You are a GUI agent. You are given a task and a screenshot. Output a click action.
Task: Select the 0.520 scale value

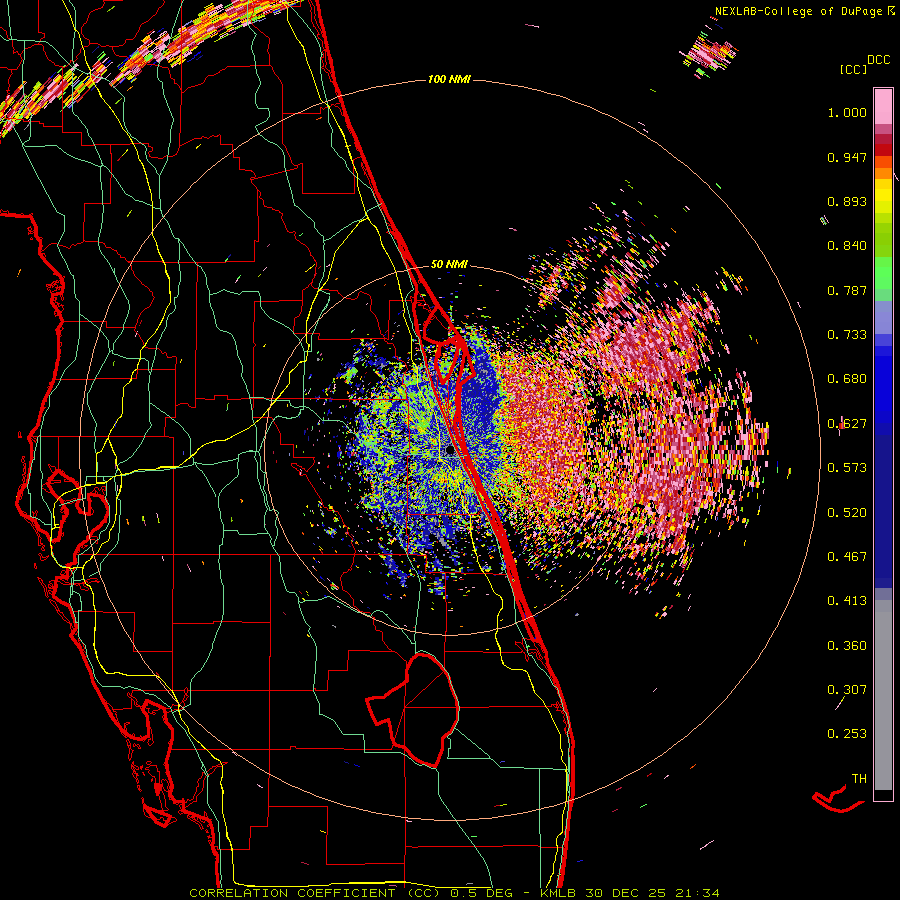pos(847,513)
